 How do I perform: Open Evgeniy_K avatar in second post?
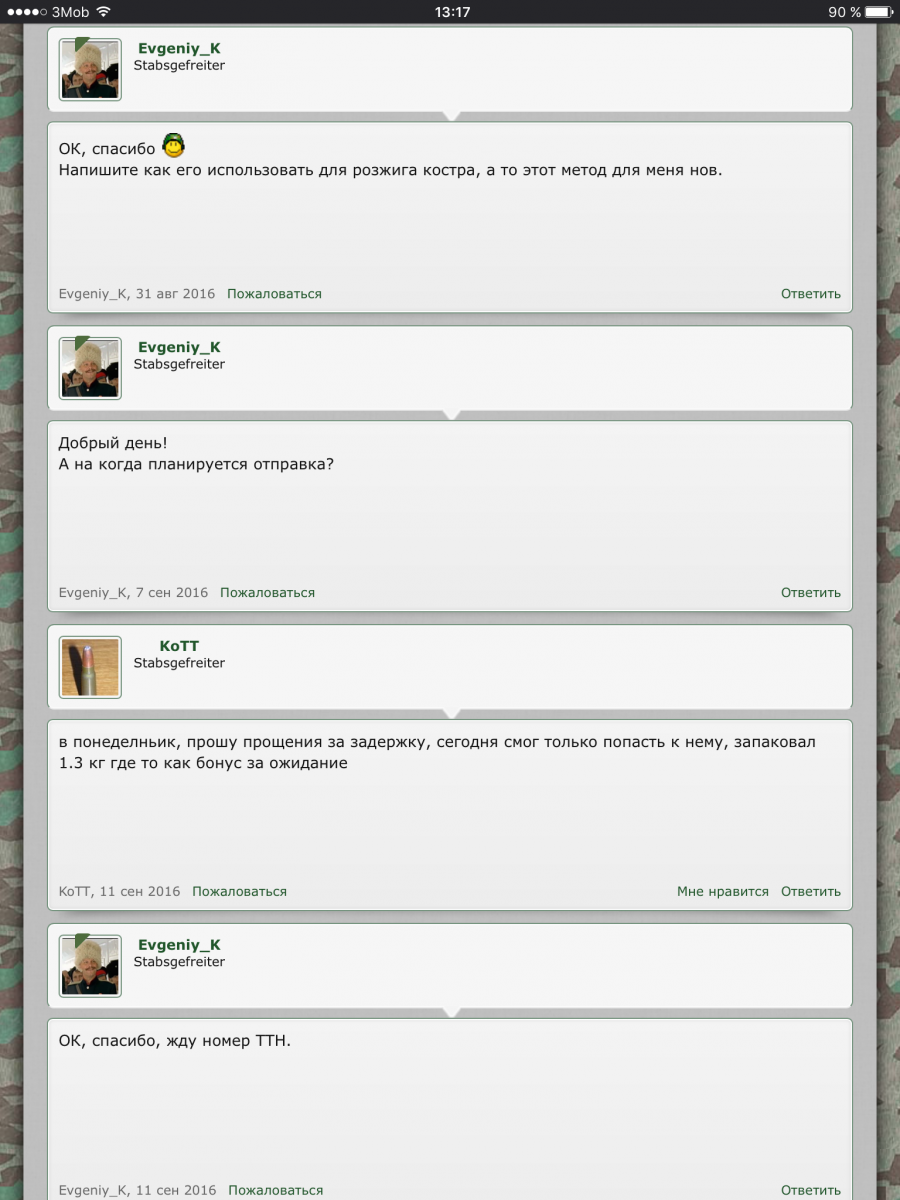[x=90, y=368]
